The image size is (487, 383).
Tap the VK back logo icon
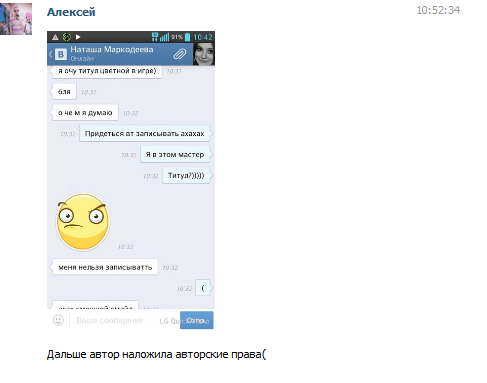61,54
